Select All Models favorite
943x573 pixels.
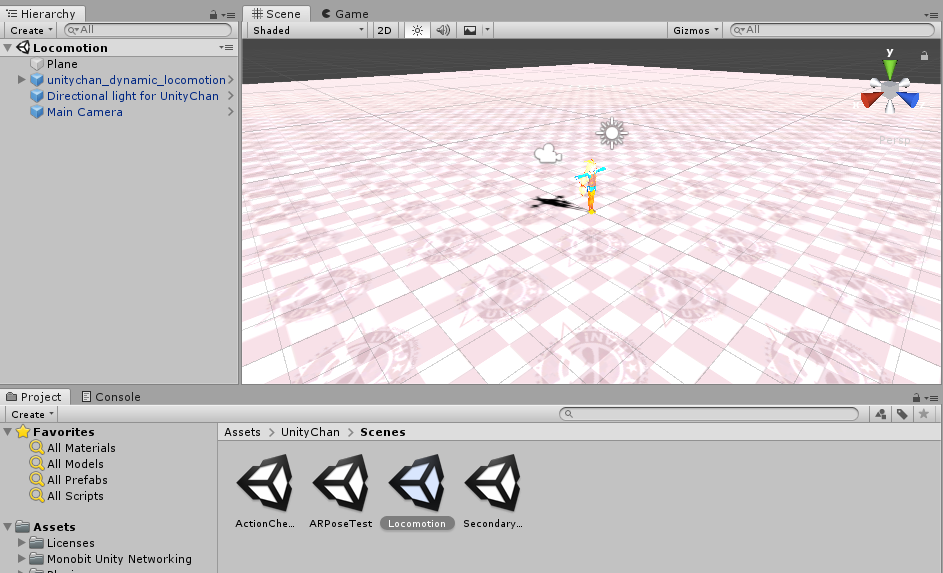point(75,464)
